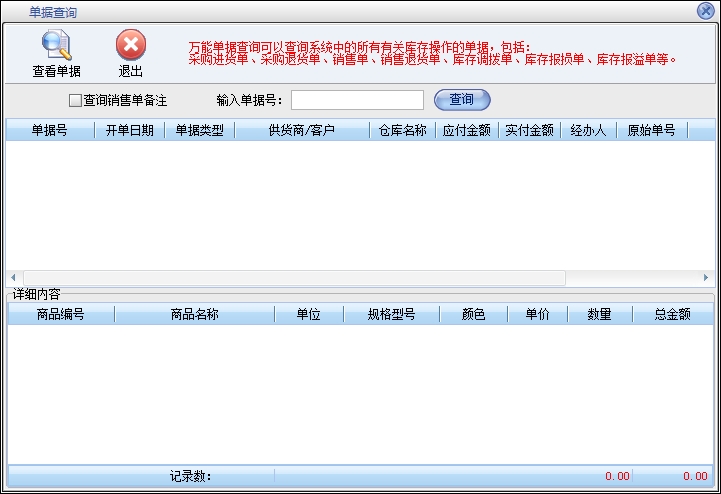Focus the 输入单据号 text field
The width and height of the screenshot is (721, 494).
[x=357, y=100]
